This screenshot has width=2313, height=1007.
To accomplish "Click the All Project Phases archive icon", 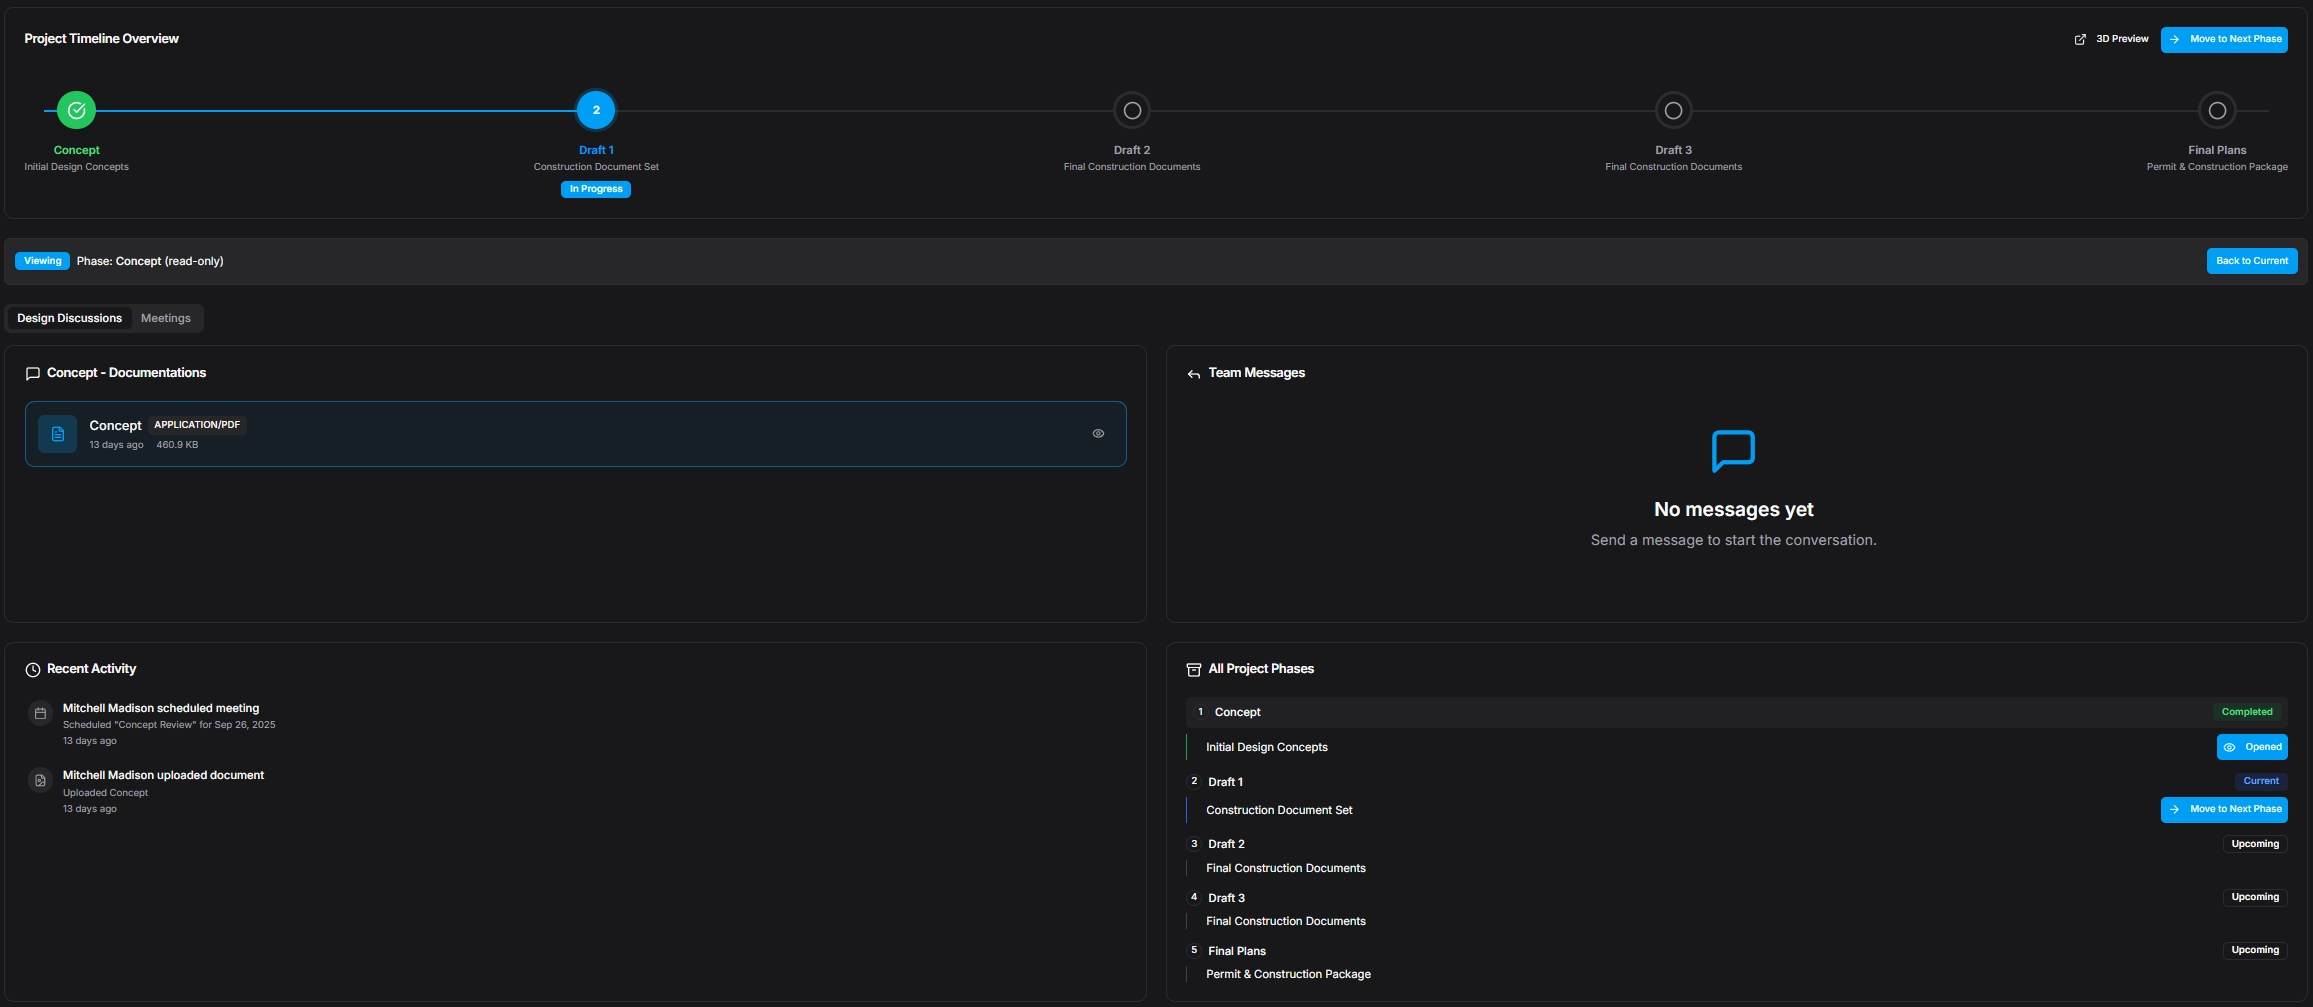I will pos(1193,670).
